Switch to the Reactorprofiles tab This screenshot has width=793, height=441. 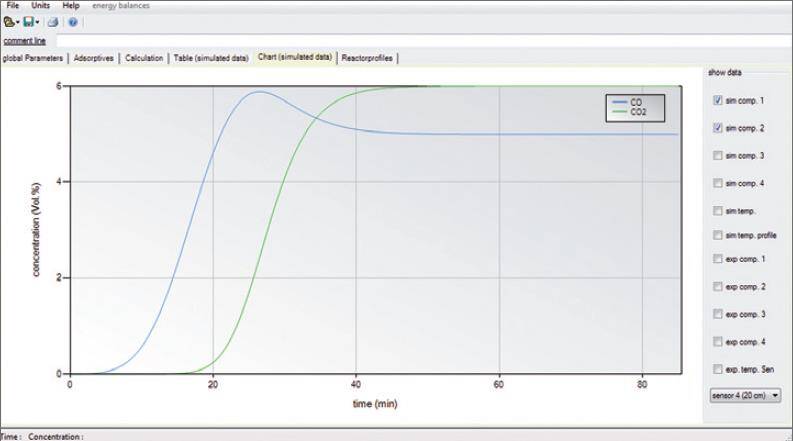[x=367, y=58]
